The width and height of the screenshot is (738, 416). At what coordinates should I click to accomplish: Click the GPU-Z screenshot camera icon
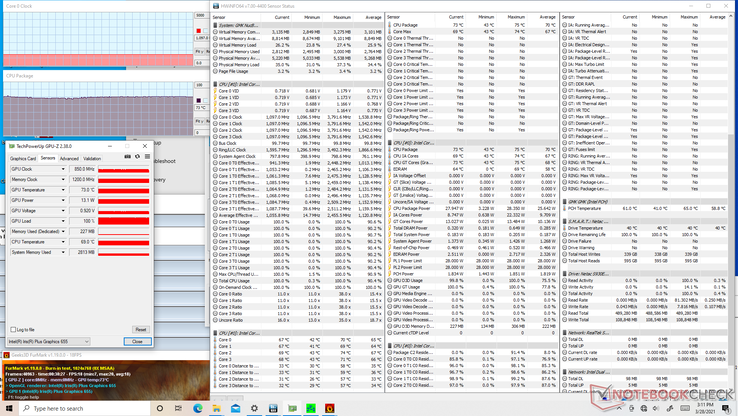click(128, 157)
